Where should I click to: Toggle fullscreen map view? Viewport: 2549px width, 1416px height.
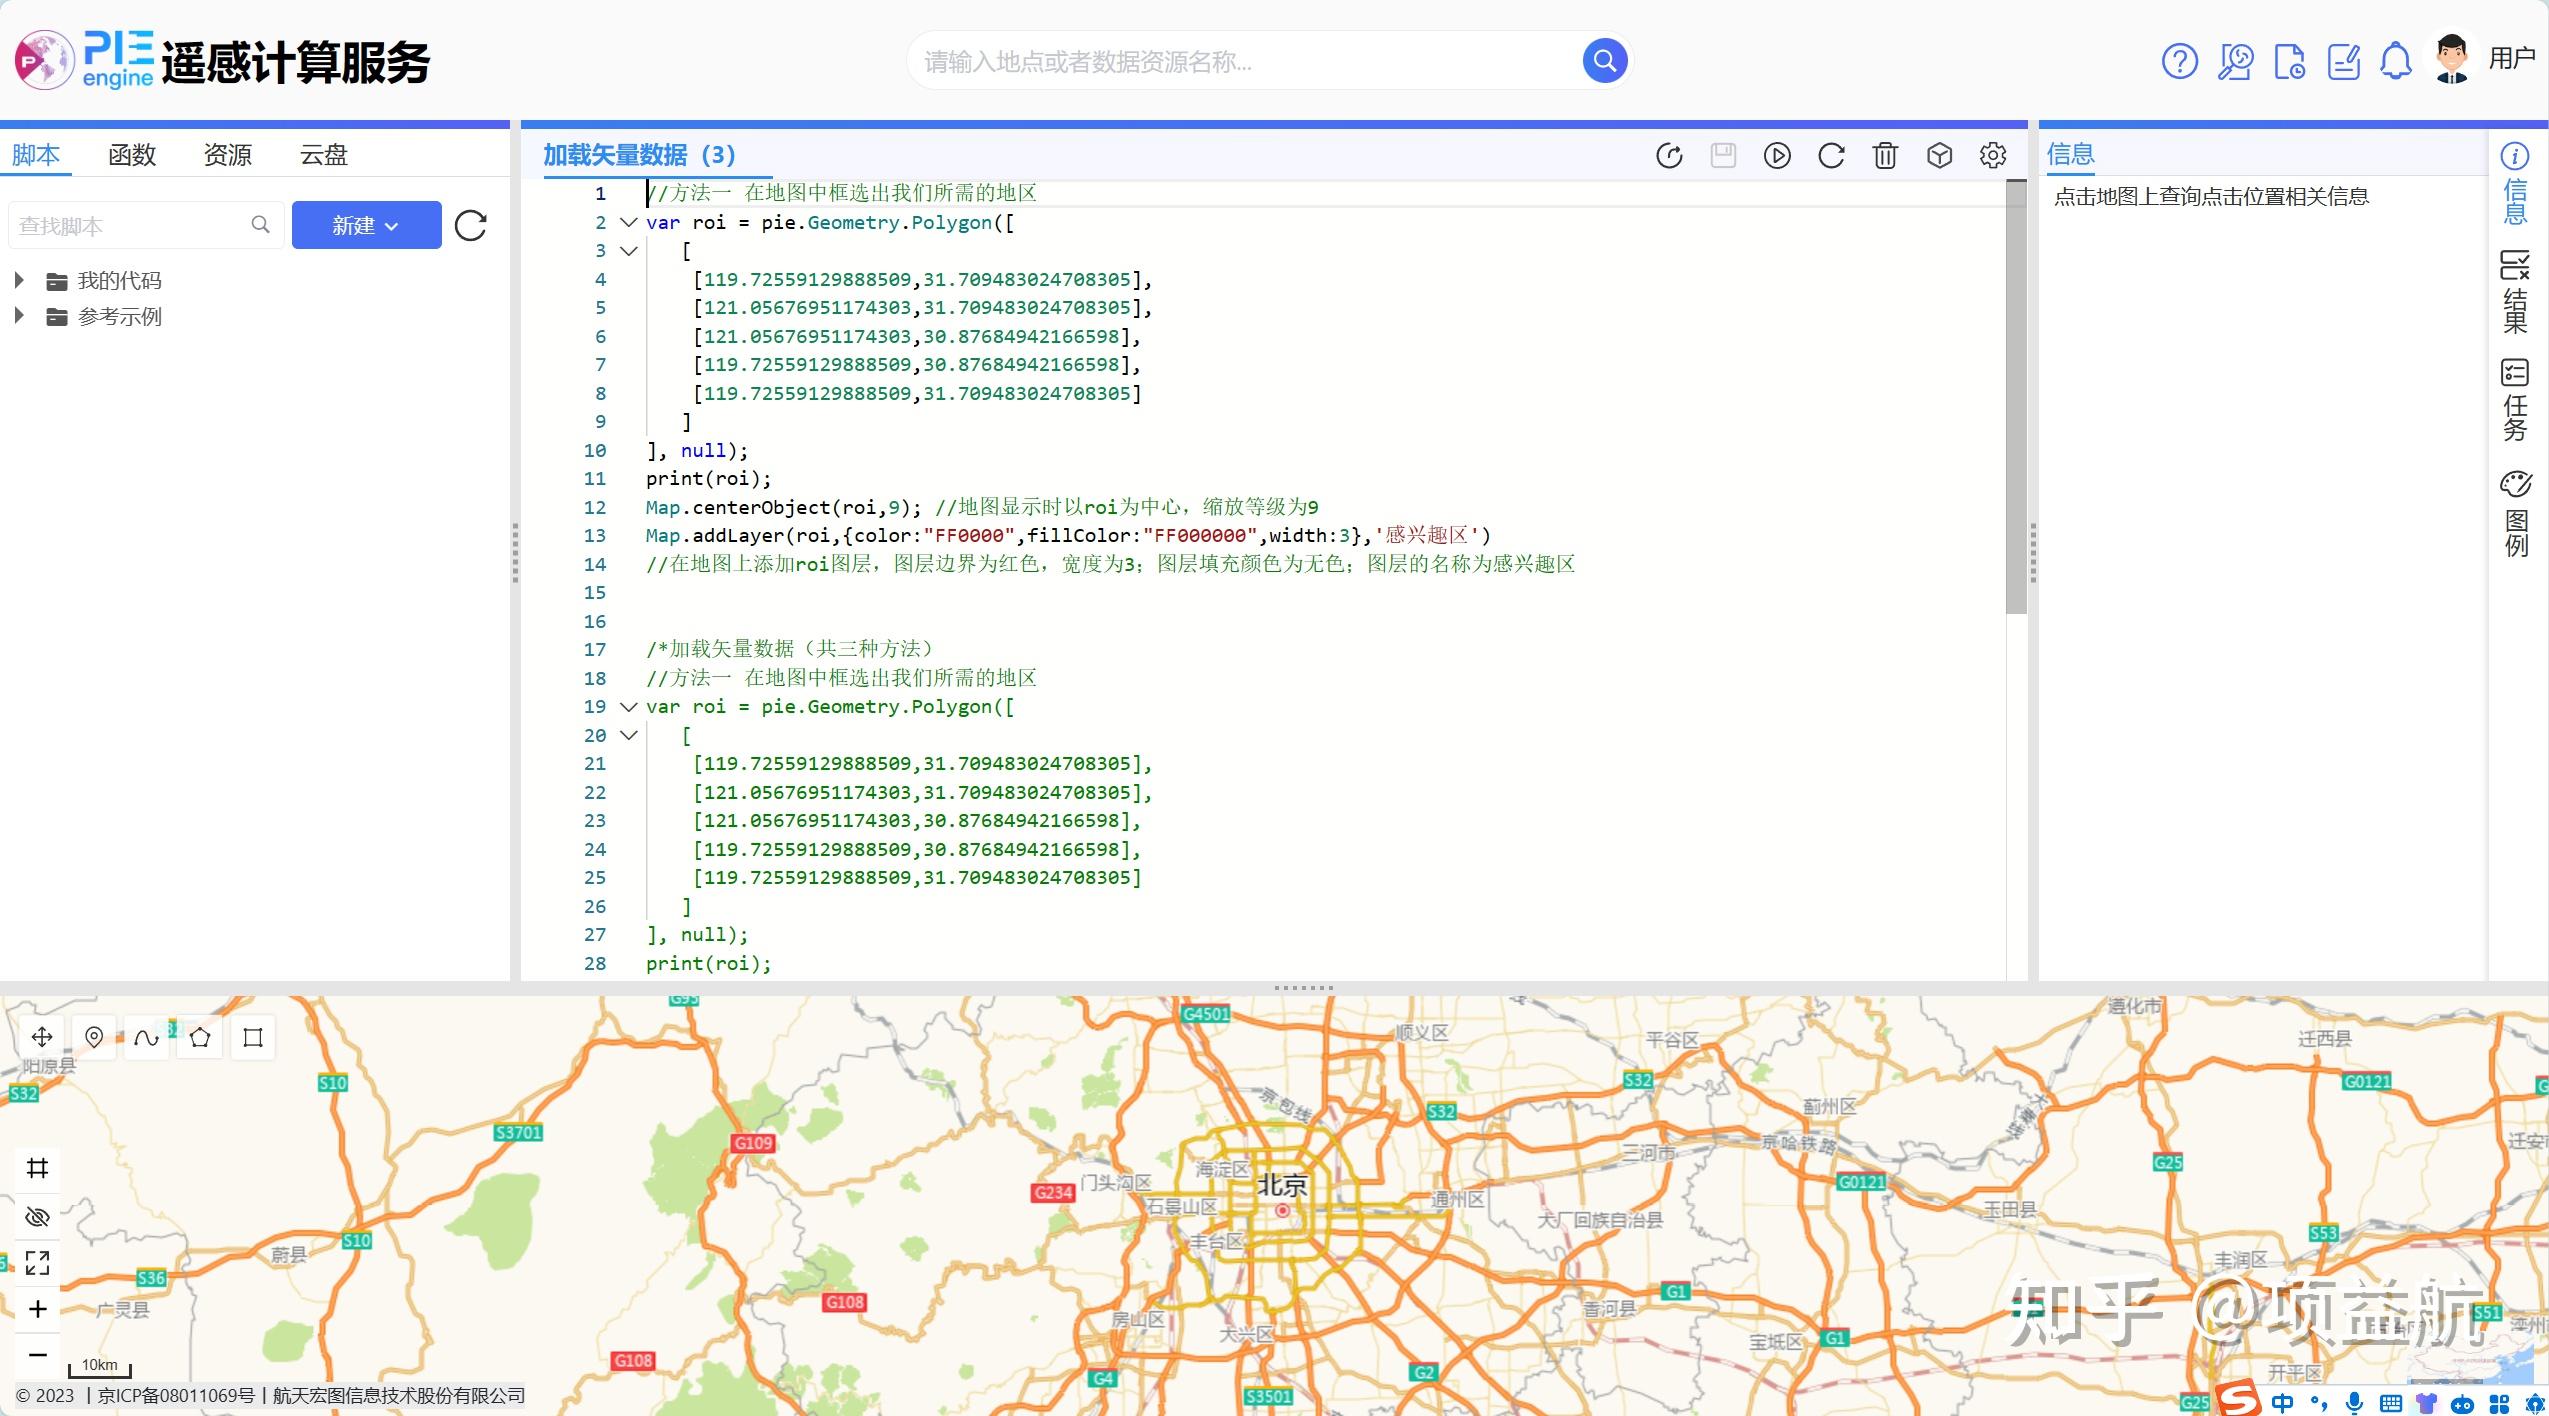click(38, 1263)
